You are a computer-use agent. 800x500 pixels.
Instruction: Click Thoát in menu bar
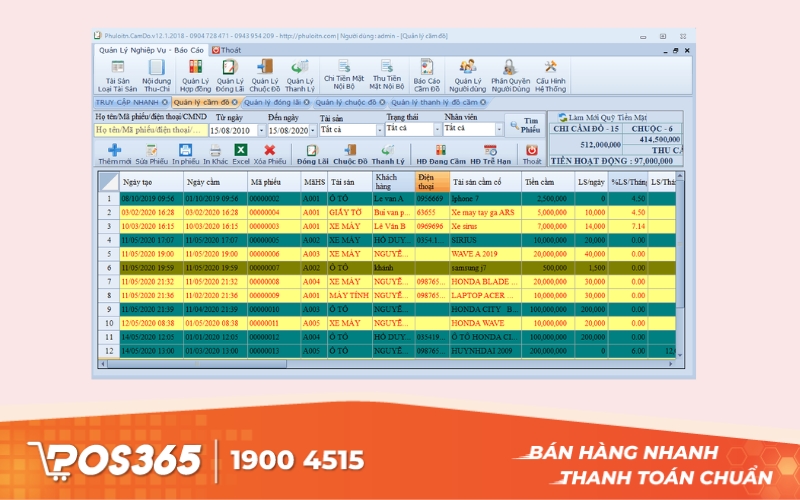click(227, 50)
